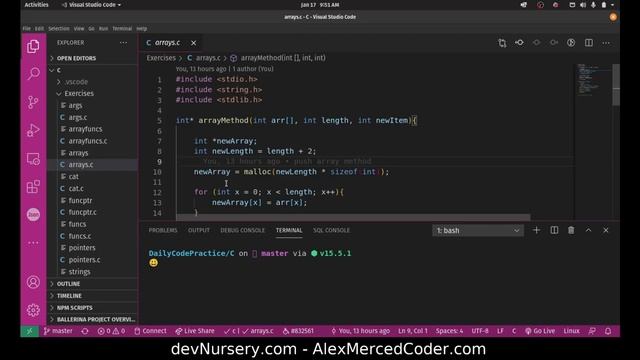Open editor More Actions ellipsis
The width and height of the screenshot is (640, 360).
click(606, 43)
